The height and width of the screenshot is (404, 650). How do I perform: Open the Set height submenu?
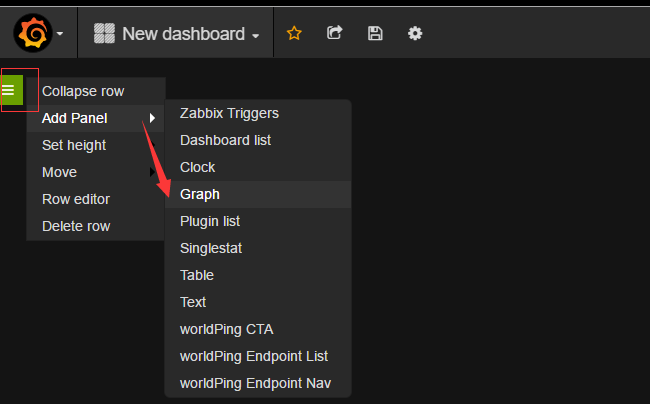pyautogui.click(x=96, y=145)
